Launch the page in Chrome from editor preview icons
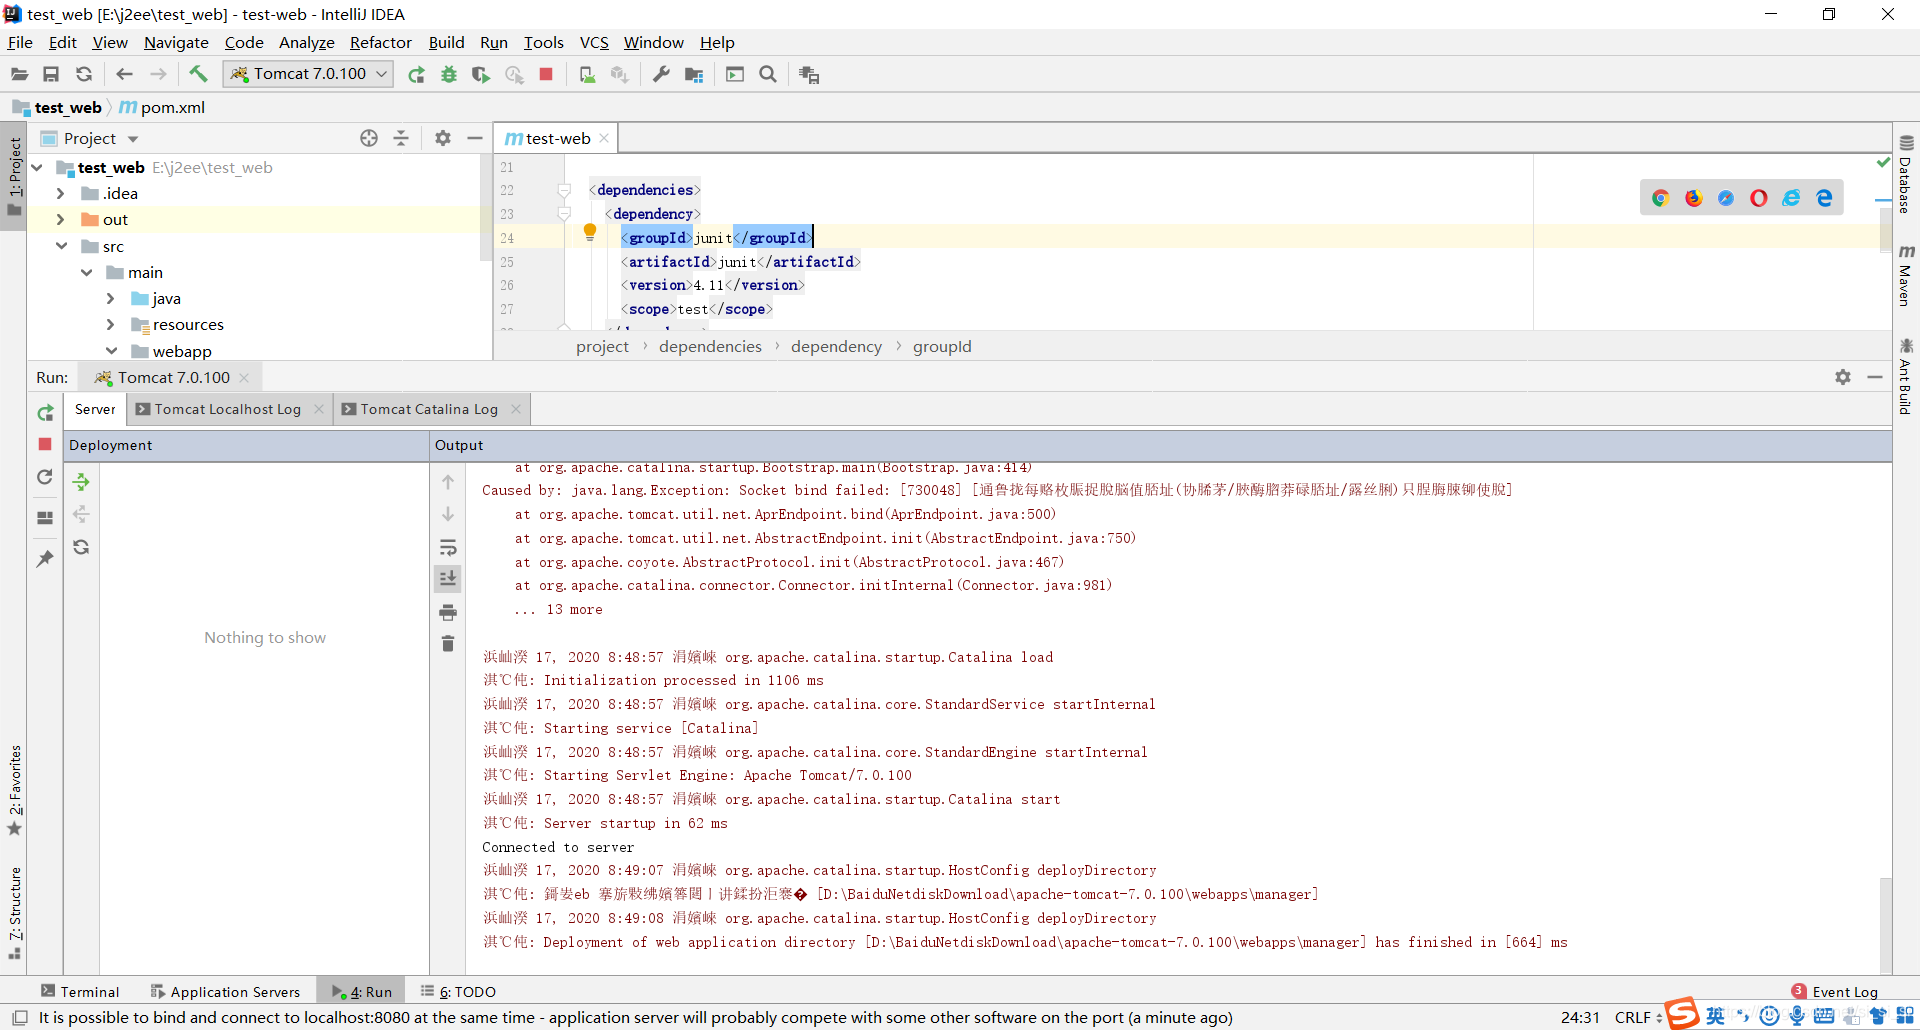 [1662, 197]
